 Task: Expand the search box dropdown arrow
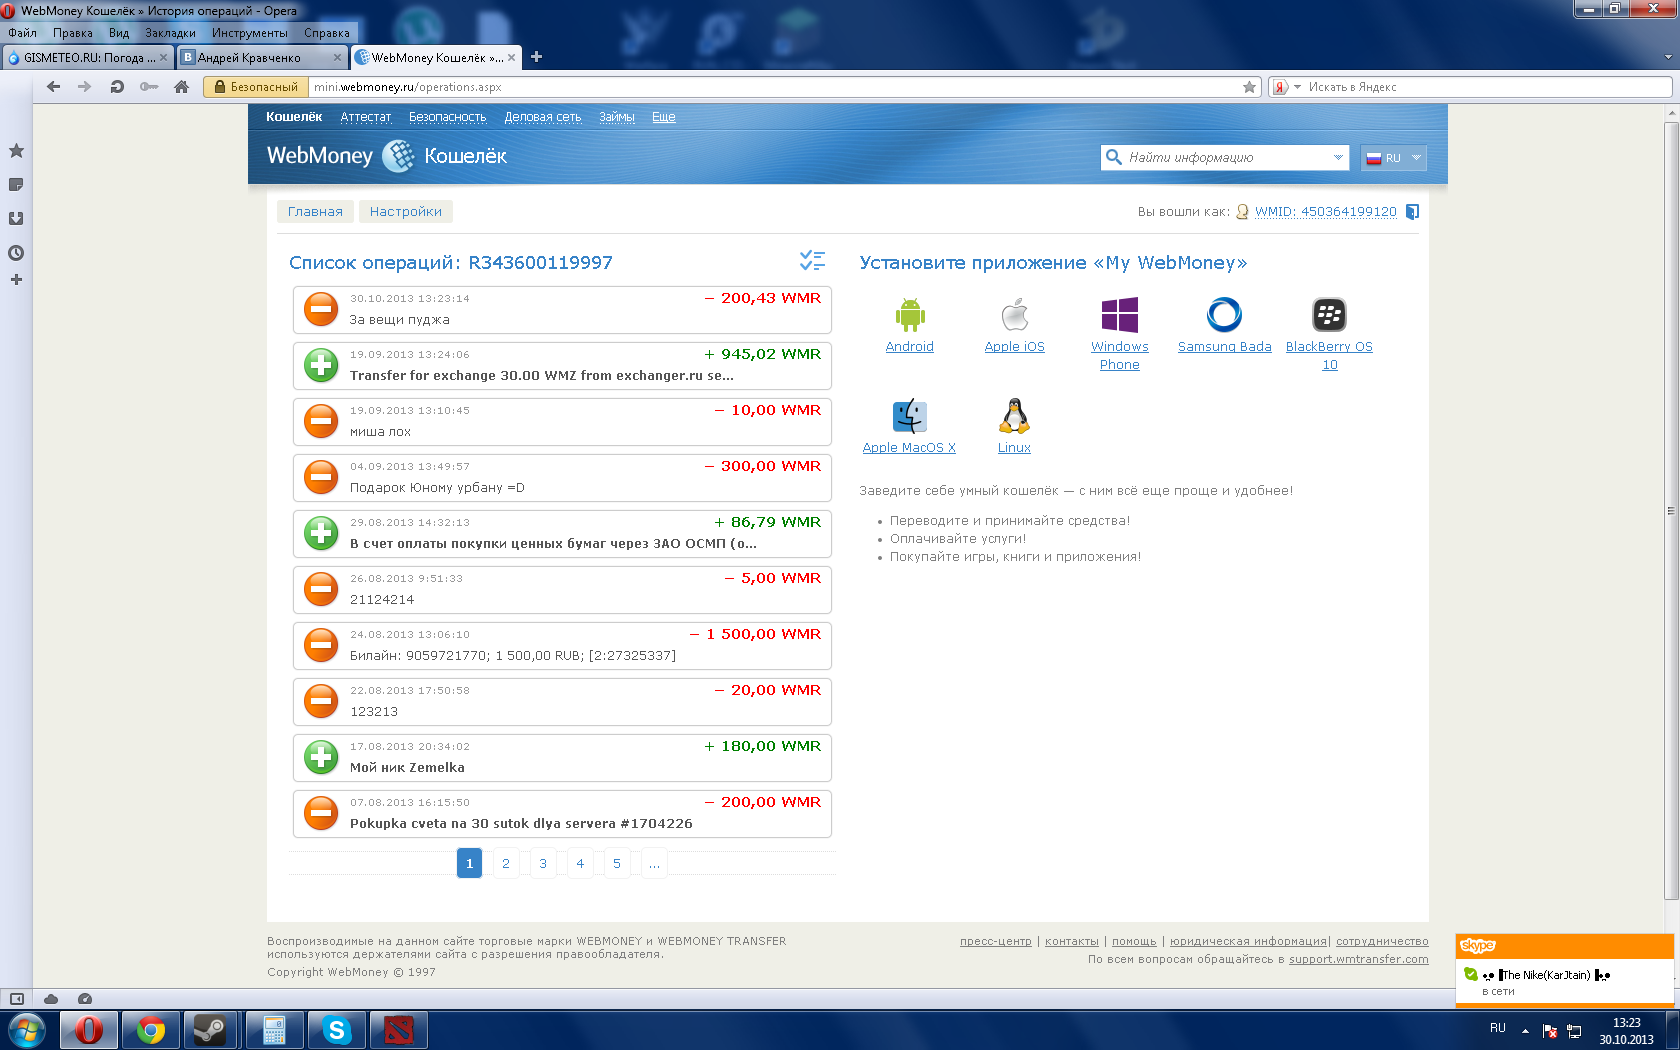(x=1338, y=158)
